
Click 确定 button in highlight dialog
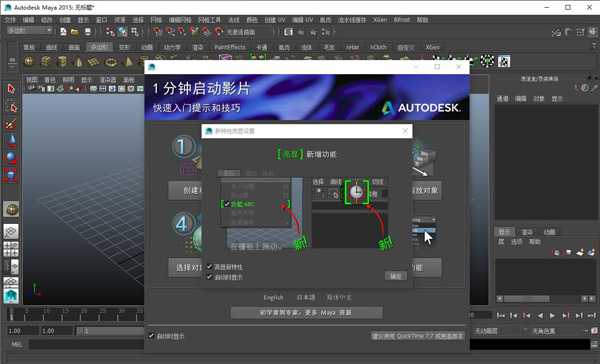point(395,276)
